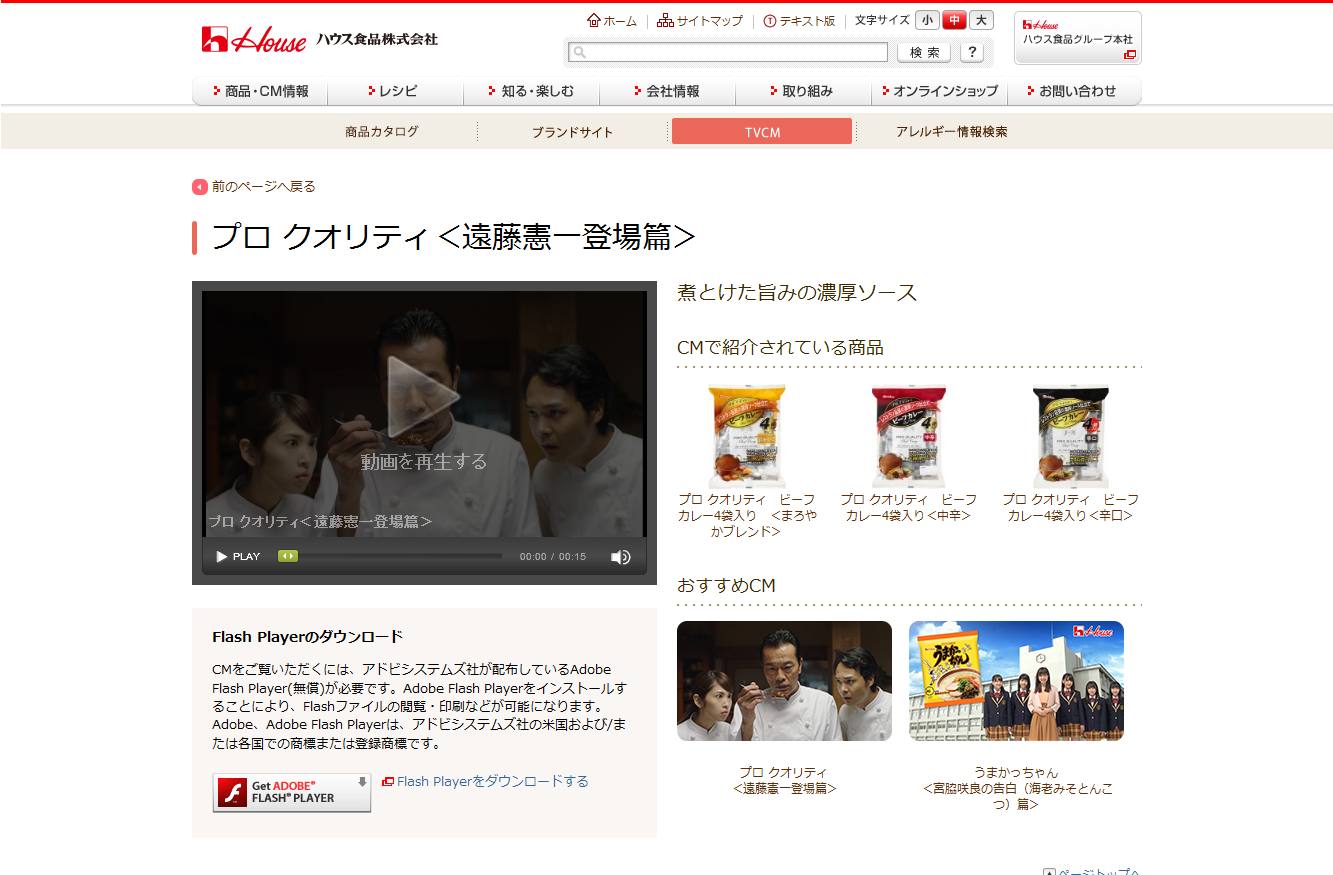Select the 商品カタログ tab
The width and height of the screenshot is (1333, 875).
tap(382, 131)
